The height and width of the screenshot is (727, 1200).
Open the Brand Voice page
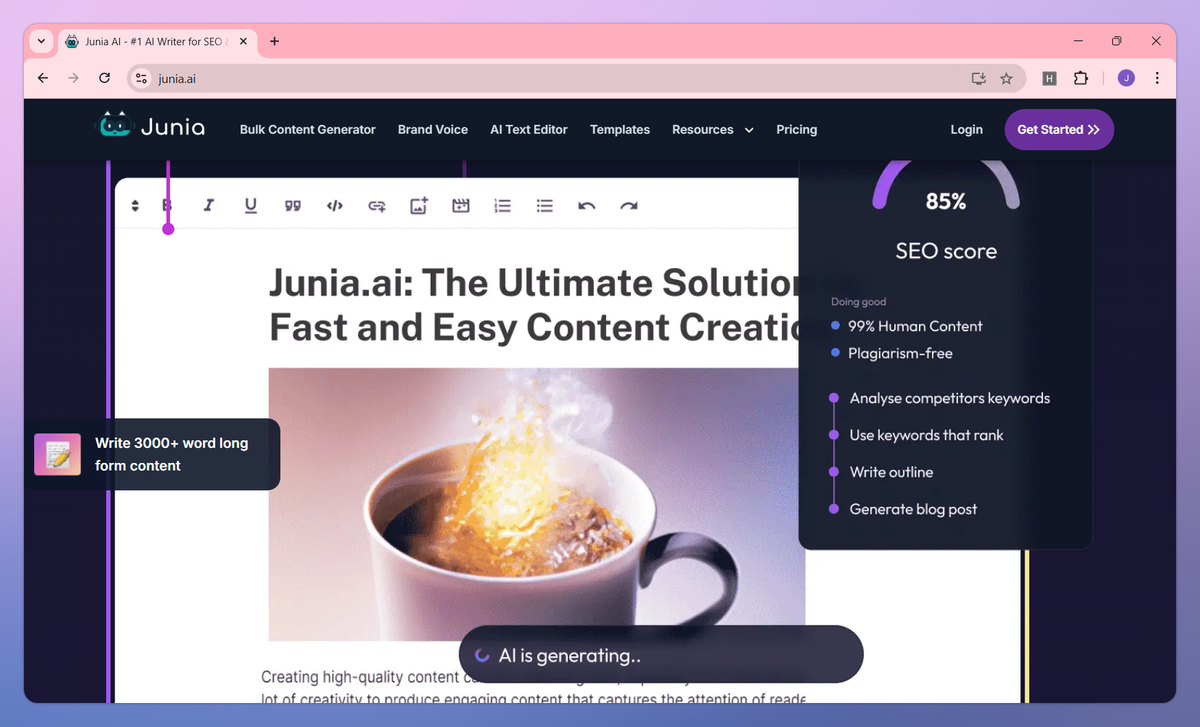[x=433, y=129]
